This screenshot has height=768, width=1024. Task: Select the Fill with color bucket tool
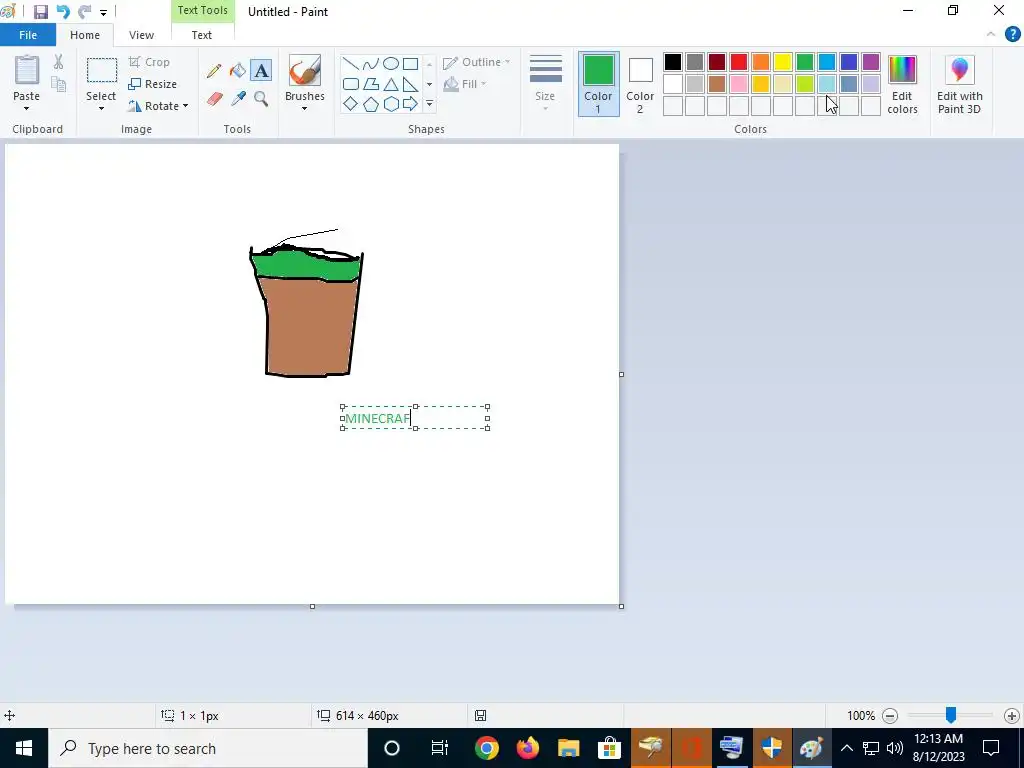[x=238, y=71]
